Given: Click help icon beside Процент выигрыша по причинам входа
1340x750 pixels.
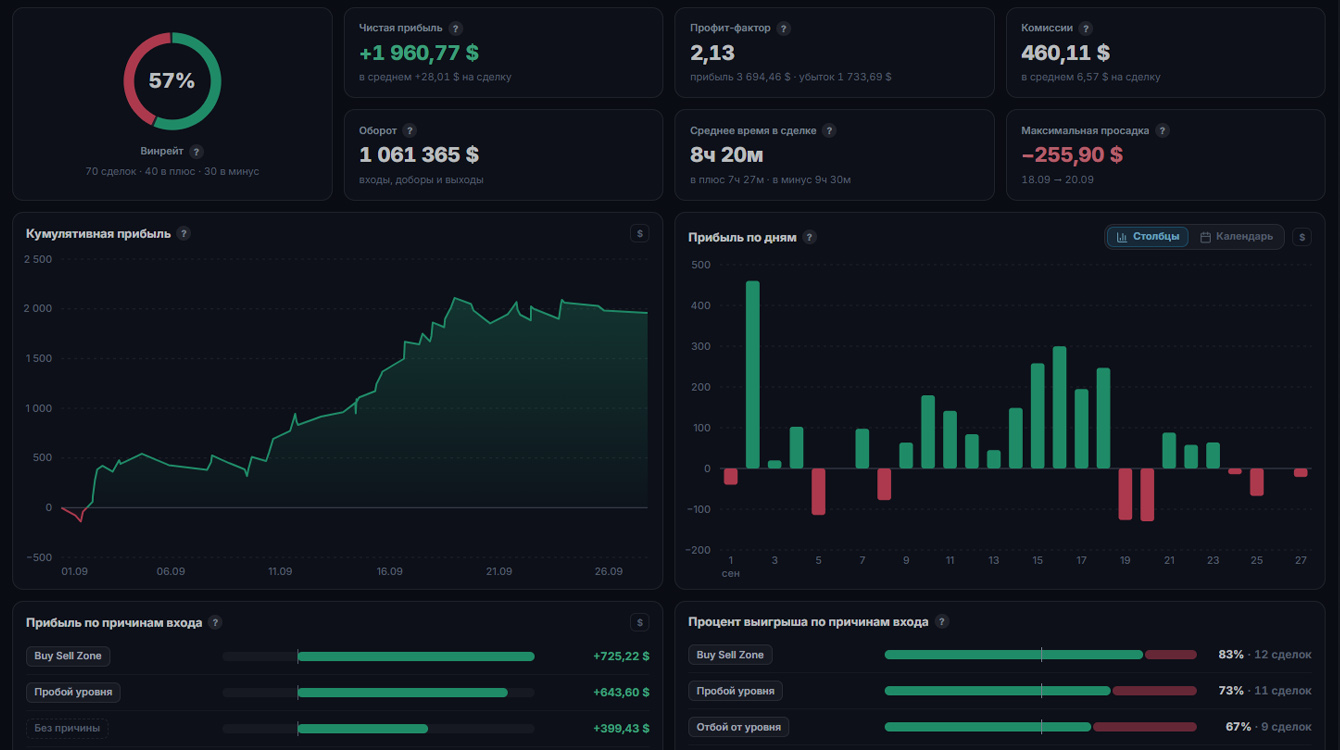Looking at the screenshot, I should click(x=941, y=622).
